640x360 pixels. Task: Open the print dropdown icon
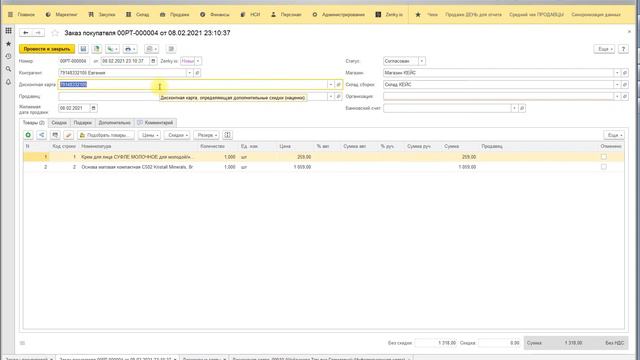coord(130,49)
